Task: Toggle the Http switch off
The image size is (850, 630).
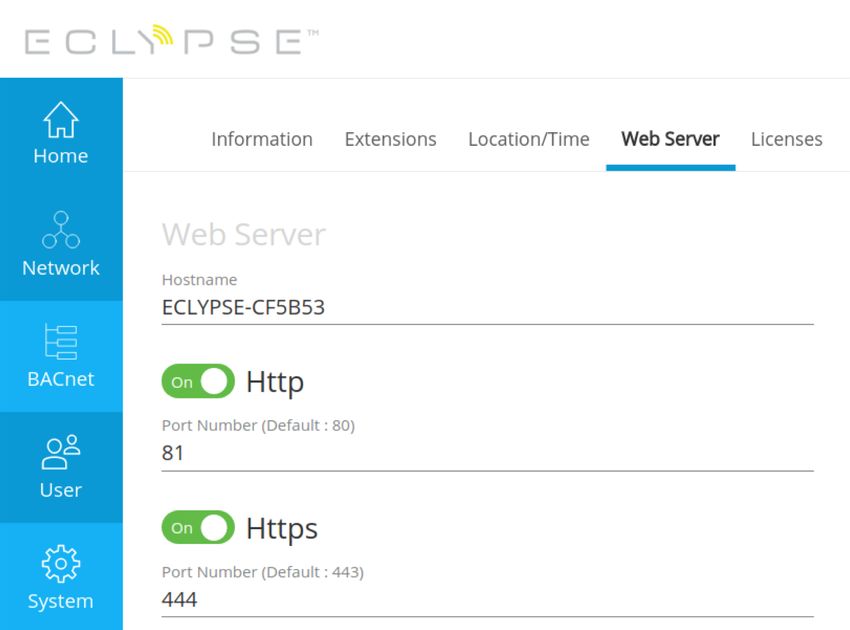Action: click(198, 381)
